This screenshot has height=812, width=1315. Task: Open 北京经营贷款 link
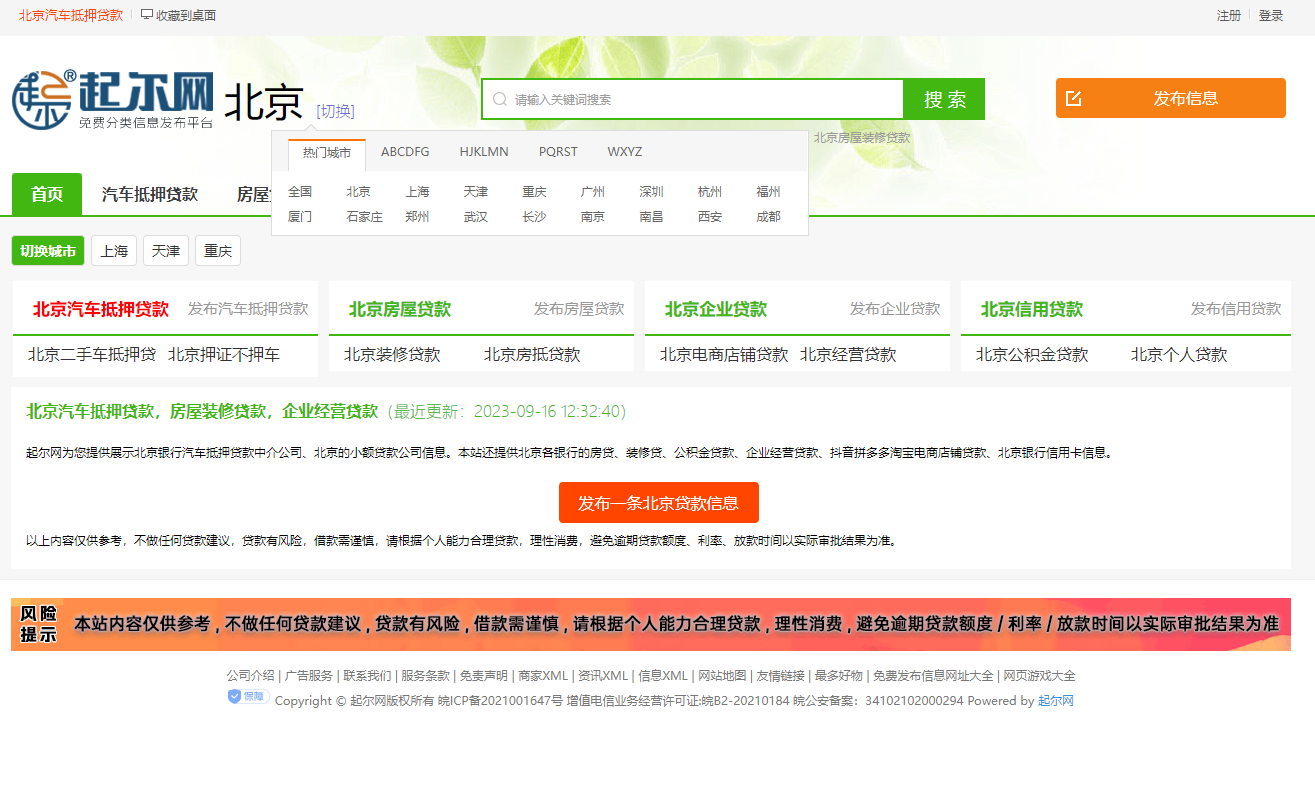coord(848,354)
